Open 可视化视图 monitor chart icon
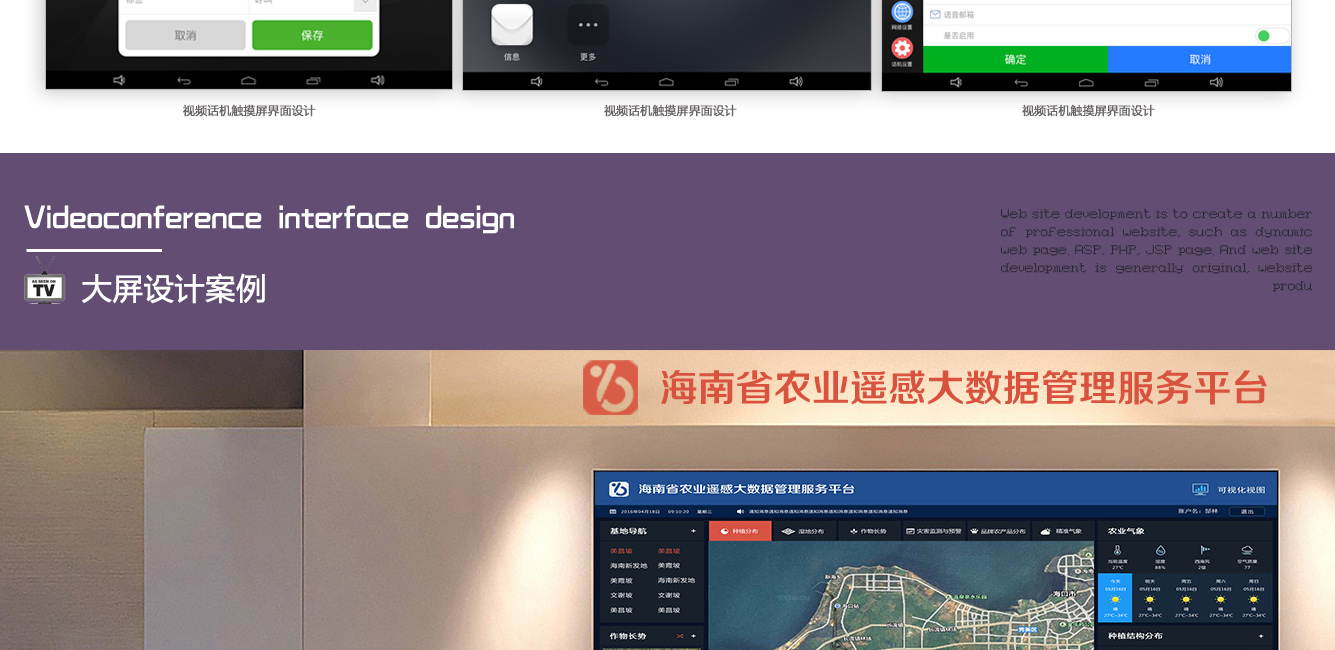 coord(1200,489)
